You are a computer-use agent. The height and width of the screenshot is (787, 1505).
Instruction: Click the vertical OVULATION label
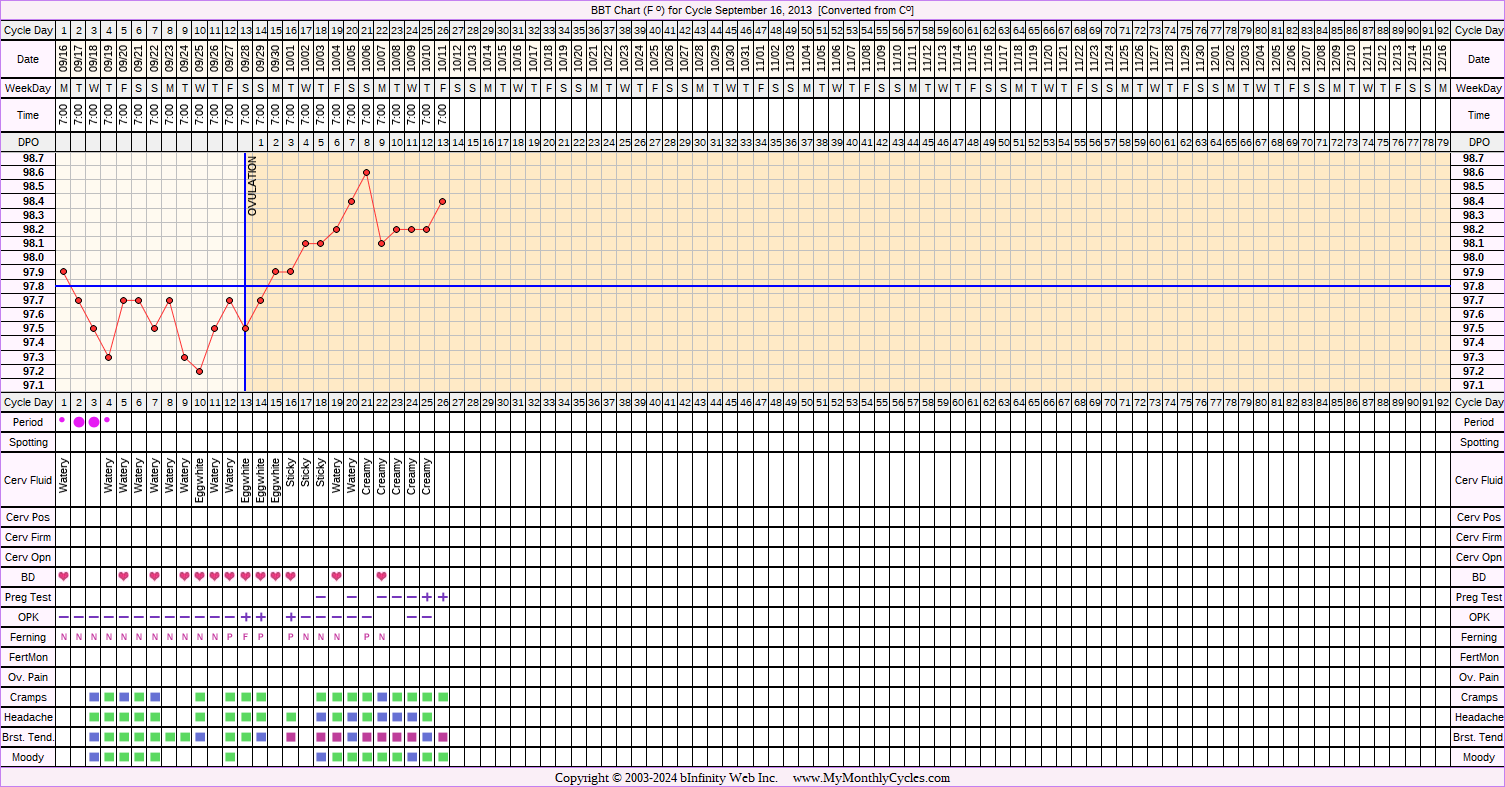coord(253,187)
